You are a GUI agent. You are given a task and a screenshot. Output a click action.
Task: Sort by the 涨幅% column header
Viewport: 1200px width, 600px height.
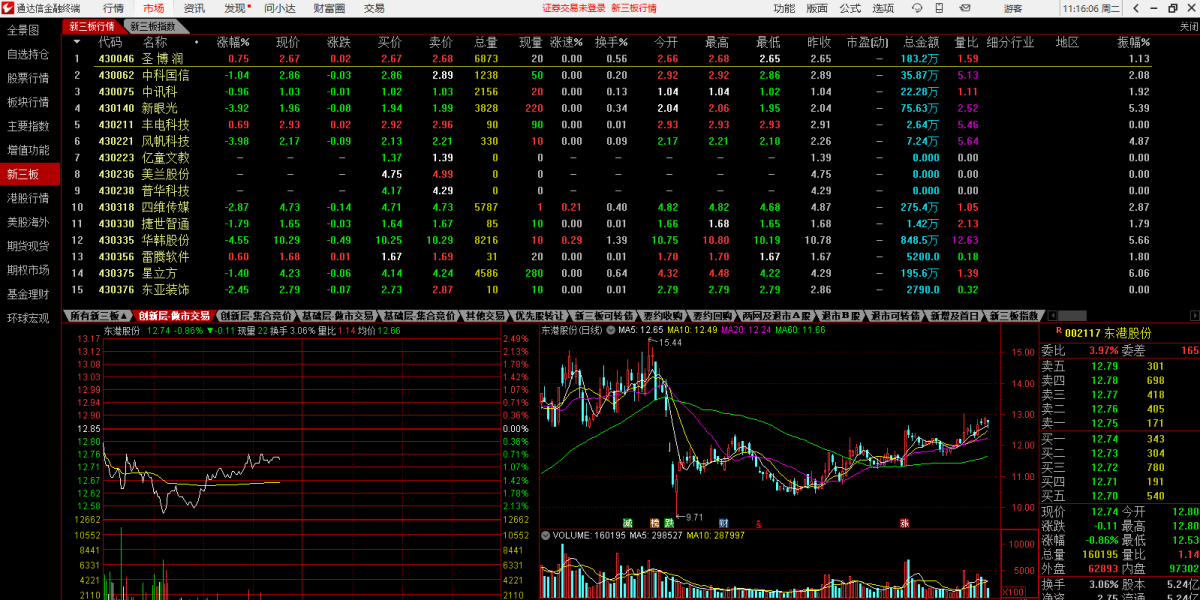pos(233,43)
